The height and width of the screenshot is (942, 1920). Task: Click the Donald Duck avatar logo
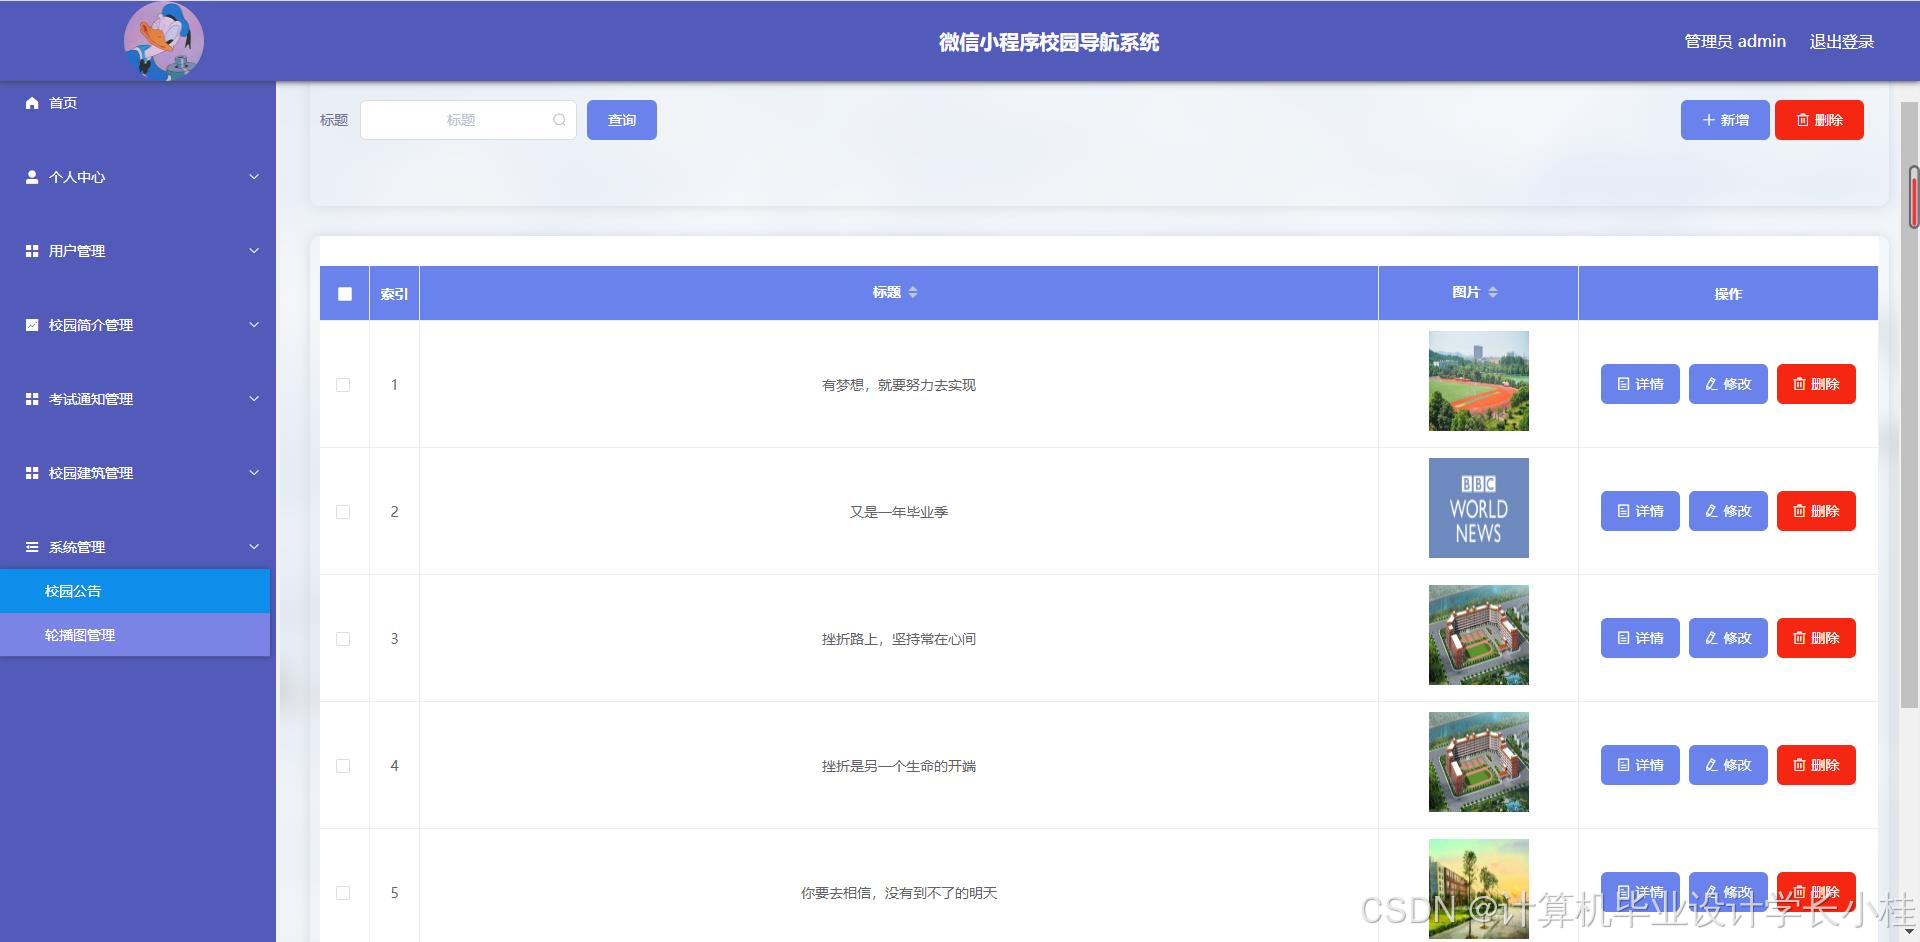pyautogui.click(x=164, y=41)
